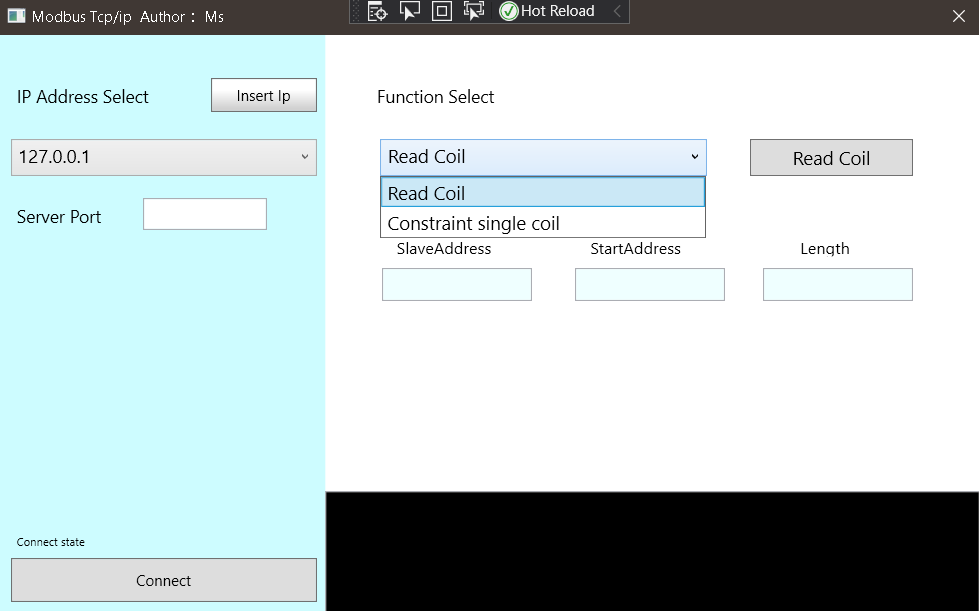Screen dimensions: 979x611
Task: Click the IP Address Select label
Action: tap(82, 97)
